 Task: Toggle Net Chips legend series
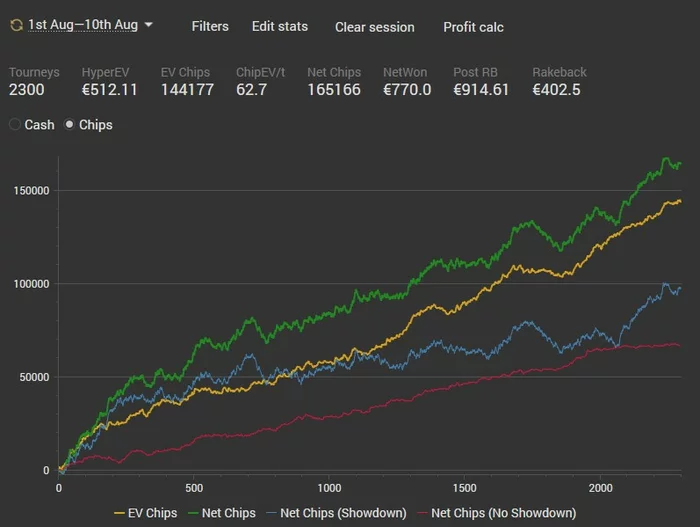tap(226, 513)
